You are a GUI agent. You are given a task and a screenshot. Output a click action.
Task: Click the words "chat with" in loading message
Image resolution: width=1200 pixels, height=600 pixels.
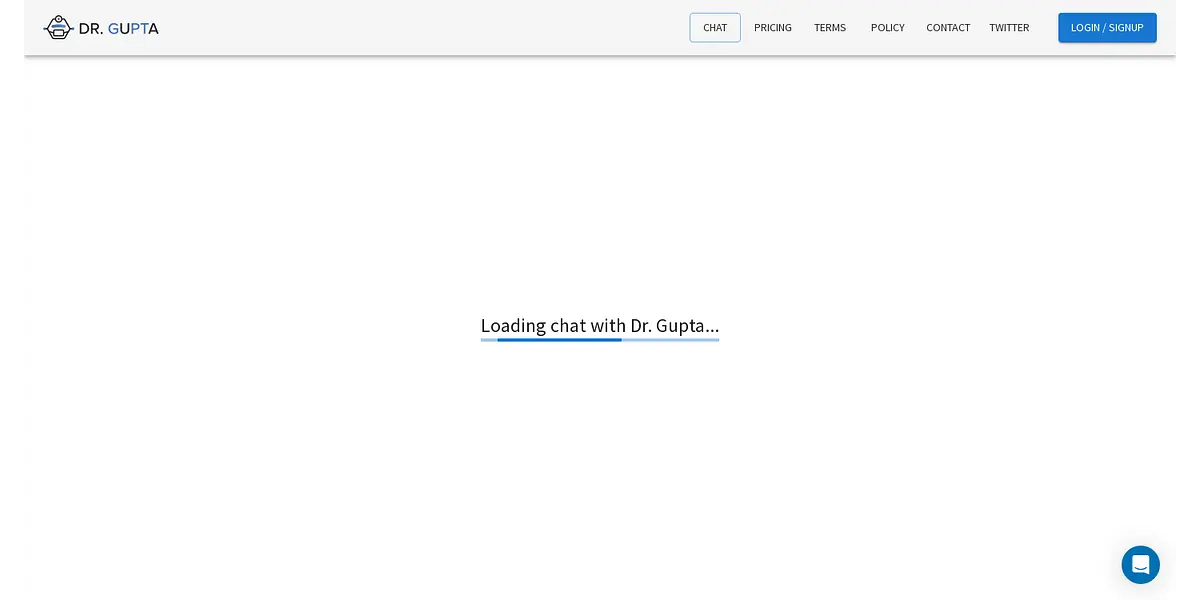point(588,326)
